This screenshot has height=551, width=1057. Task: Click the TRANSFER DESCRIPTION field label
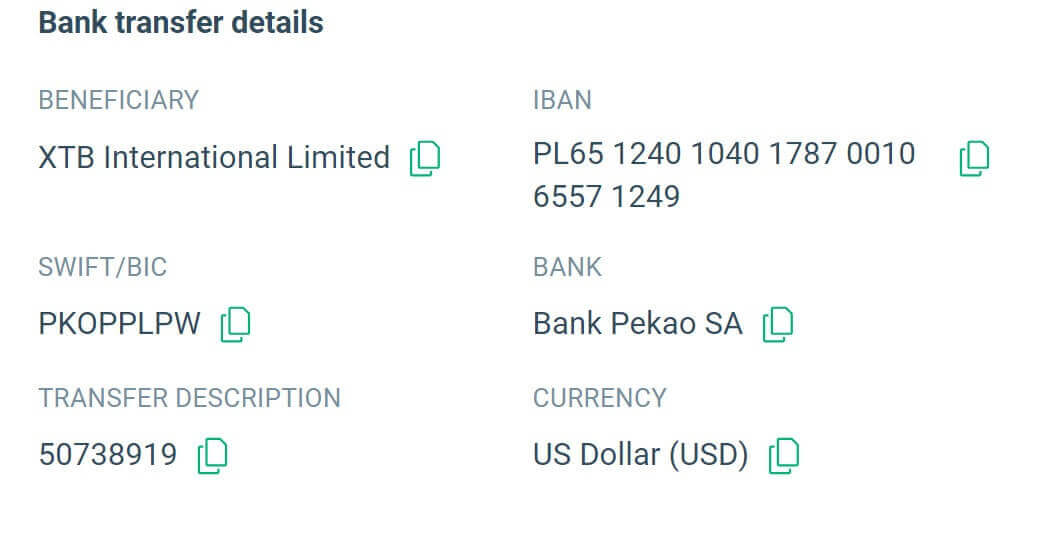coord(189,398)
